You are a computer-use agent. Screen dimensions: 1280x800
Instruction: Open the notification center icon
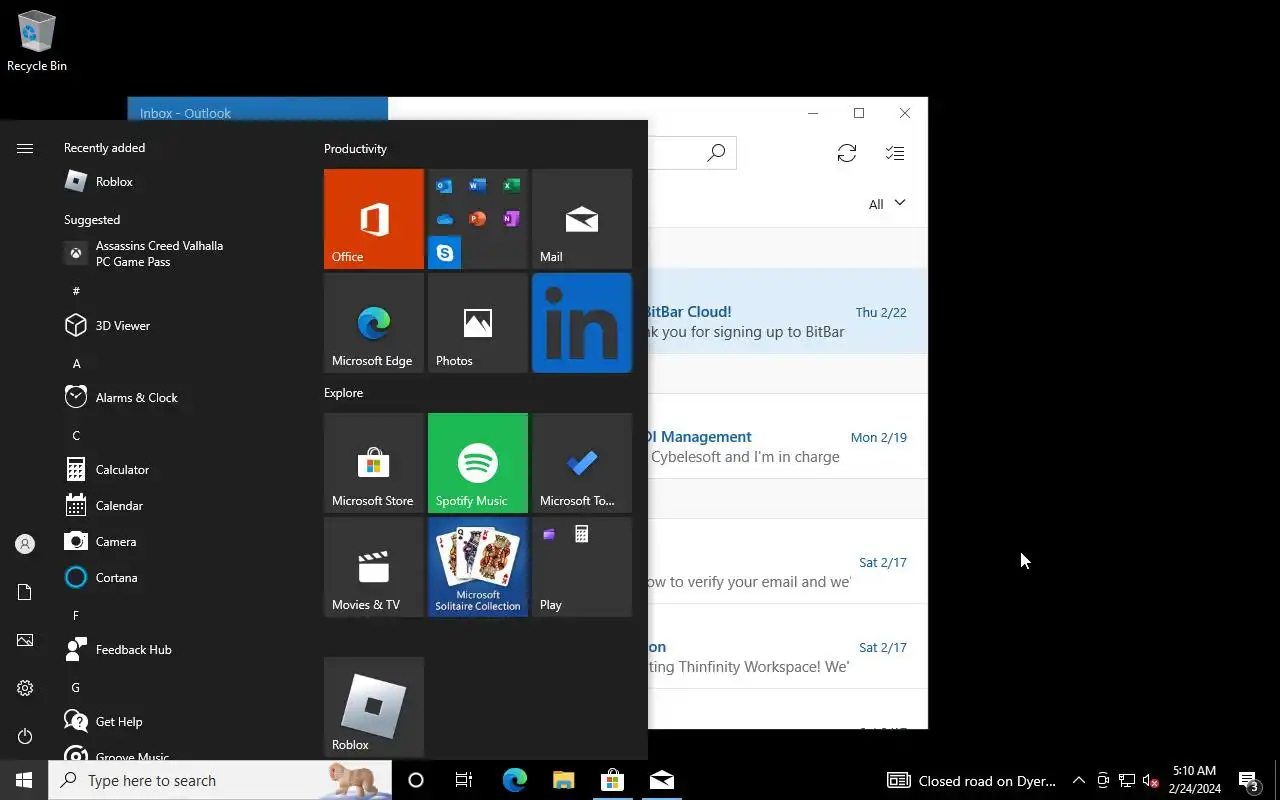1248,781
